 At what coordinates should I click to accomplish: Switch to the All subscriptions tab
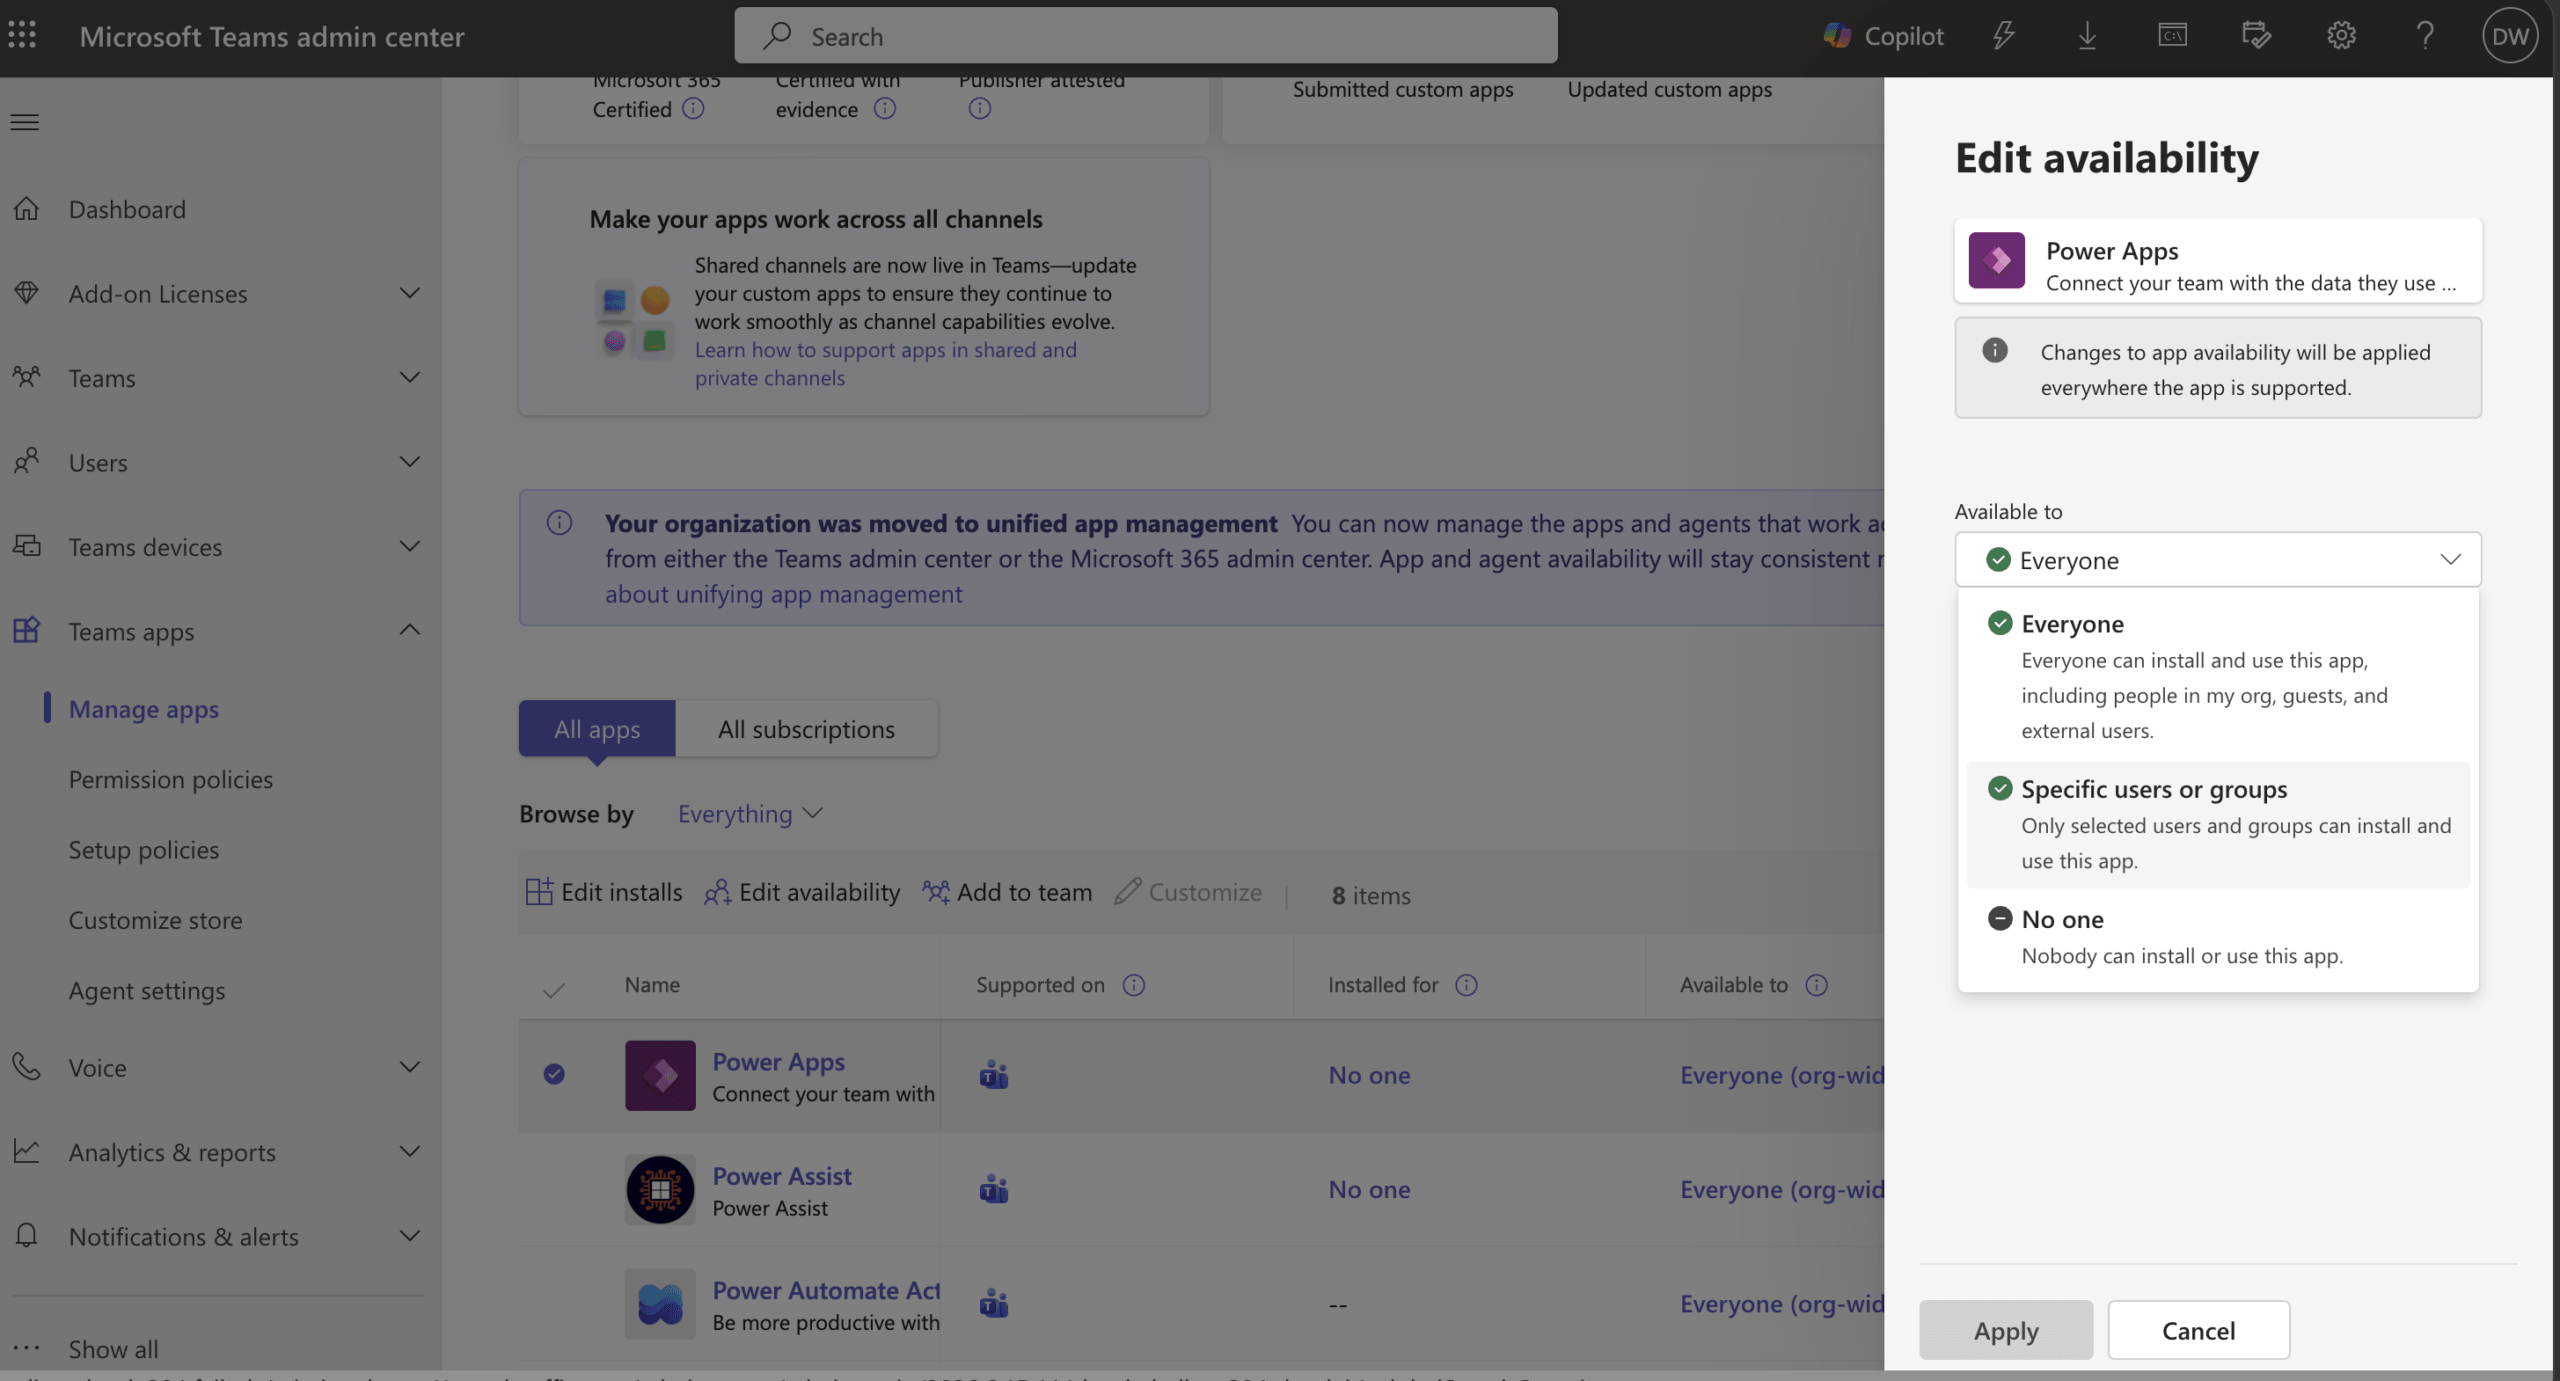(x=806, y=728)
